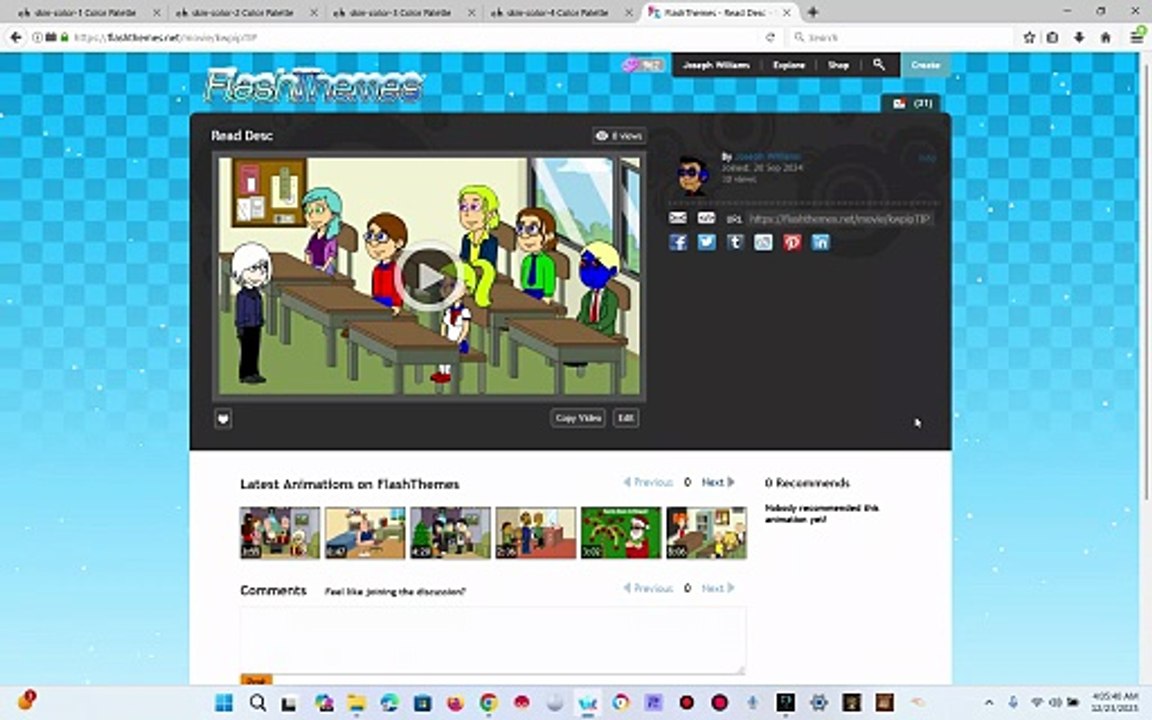
Task: Open Firefox from the taskbar
Action: coord(456,702)
